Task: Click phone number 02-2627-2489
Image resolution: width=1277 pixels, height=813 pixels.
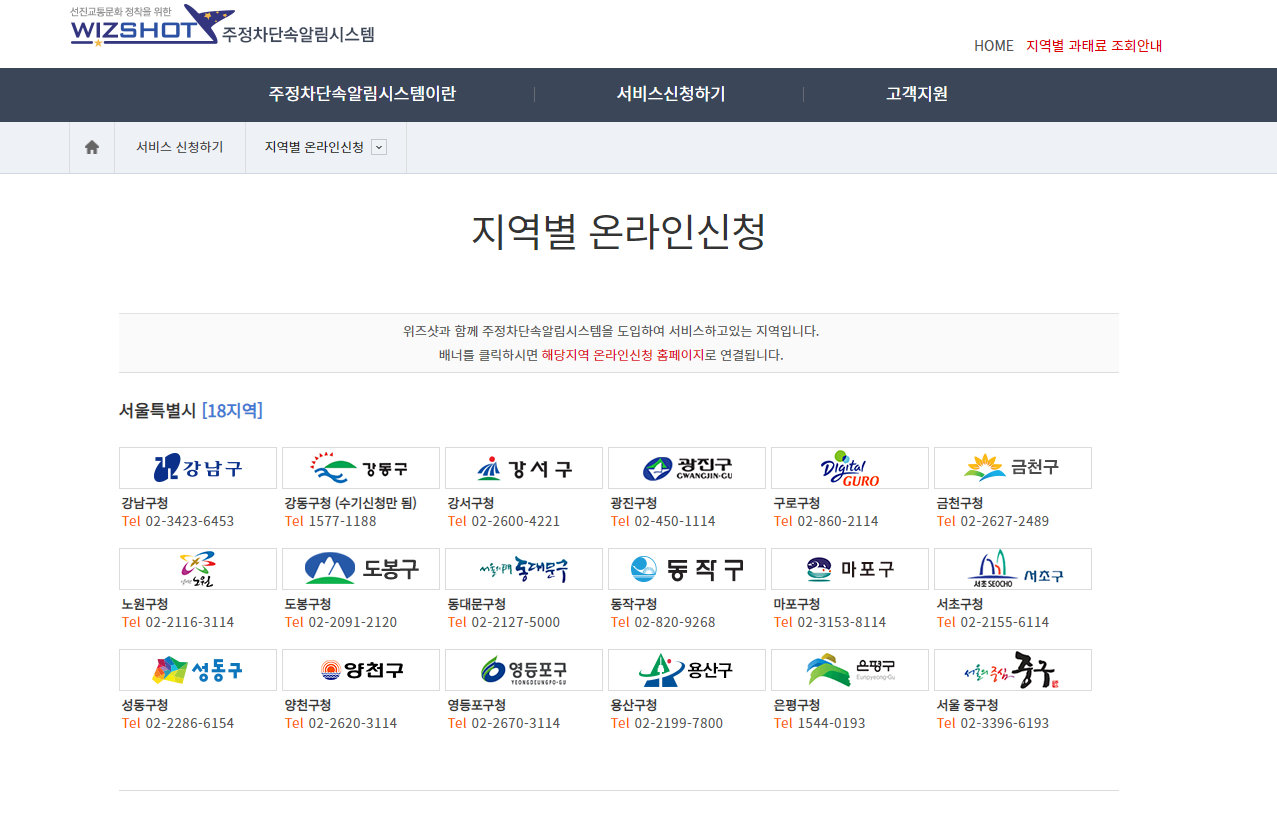Action: tap(1005, 521)
